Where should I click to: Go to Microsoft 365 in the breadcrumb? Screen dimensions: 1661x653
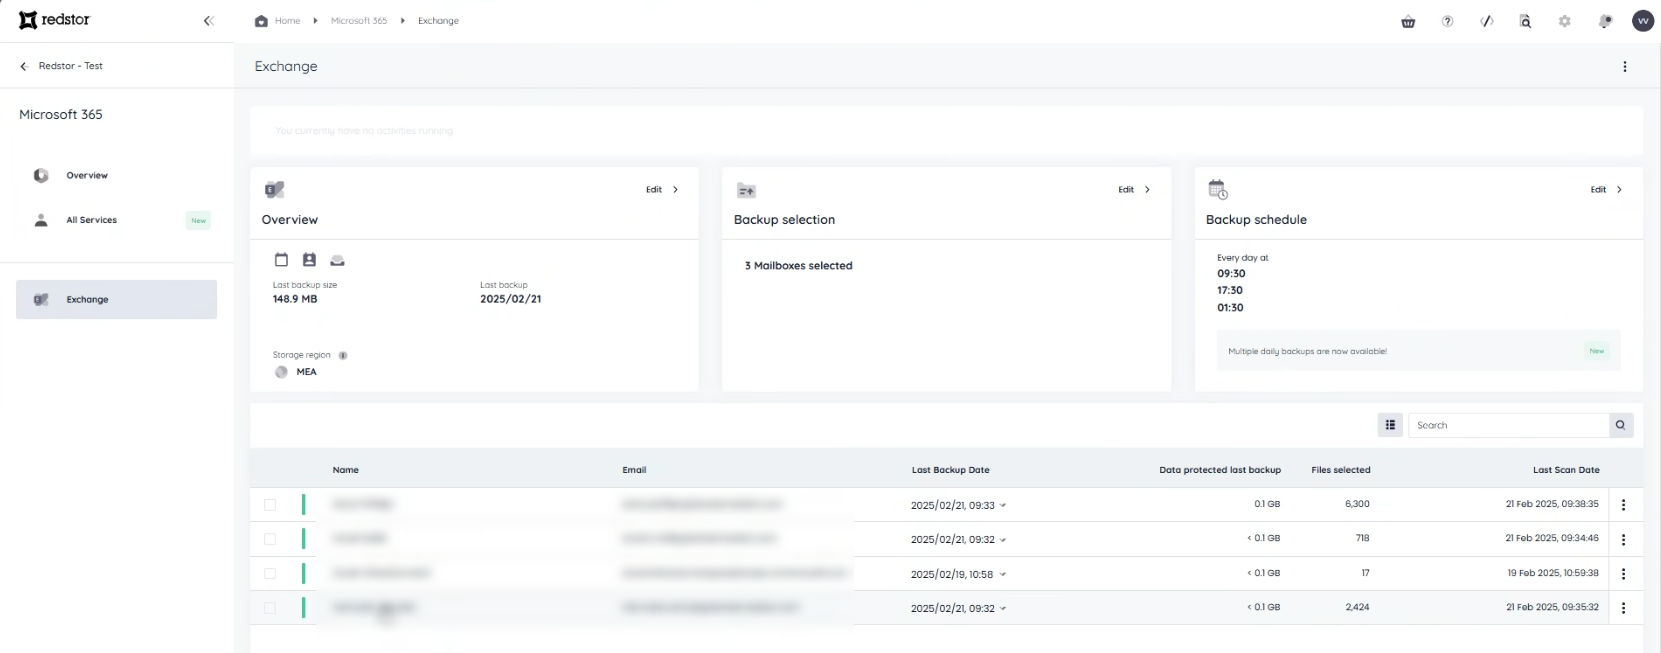(359, 21)
